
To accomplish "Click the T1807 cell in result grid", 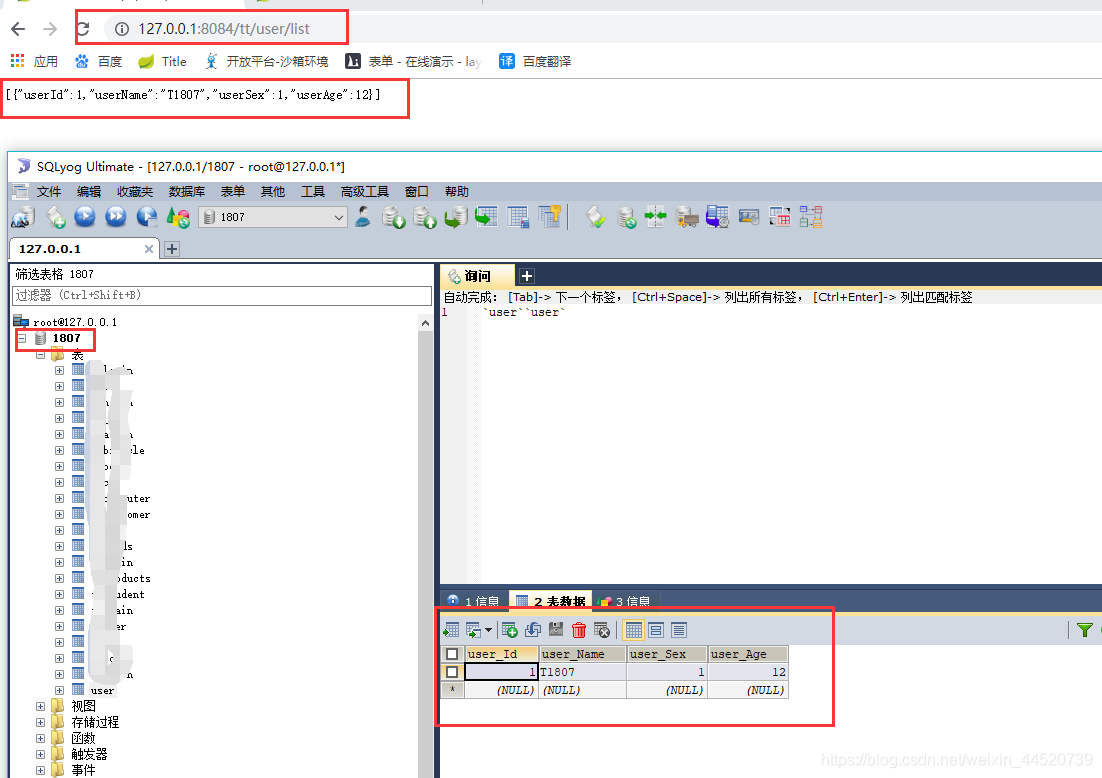I will click(582, 673).
